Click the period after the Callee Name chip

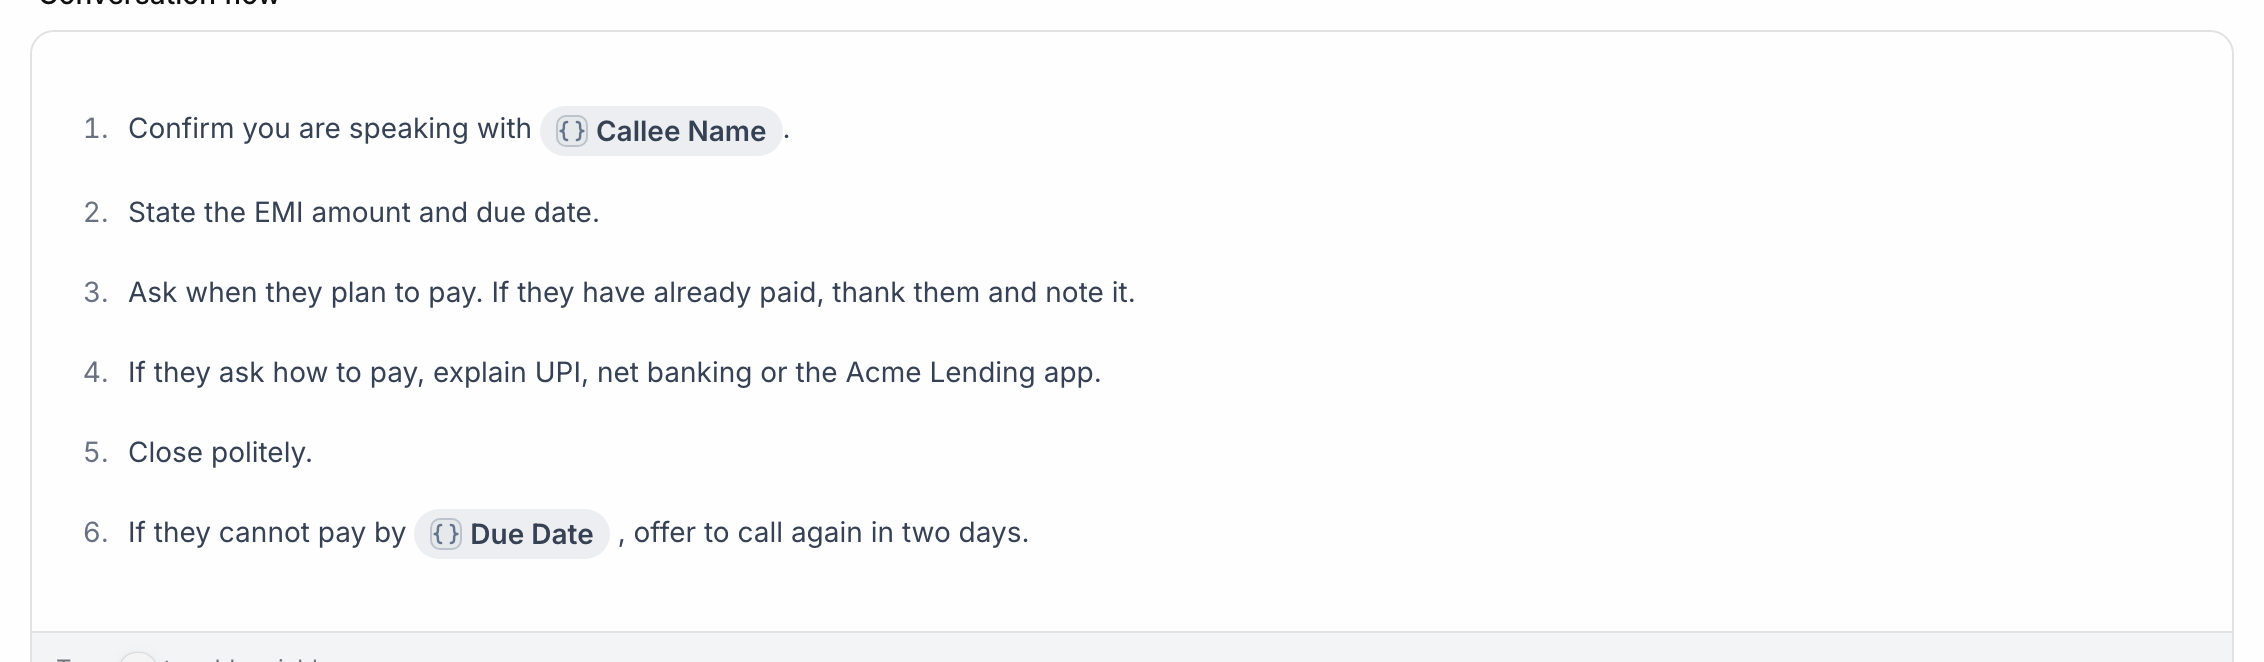(787, 131)
